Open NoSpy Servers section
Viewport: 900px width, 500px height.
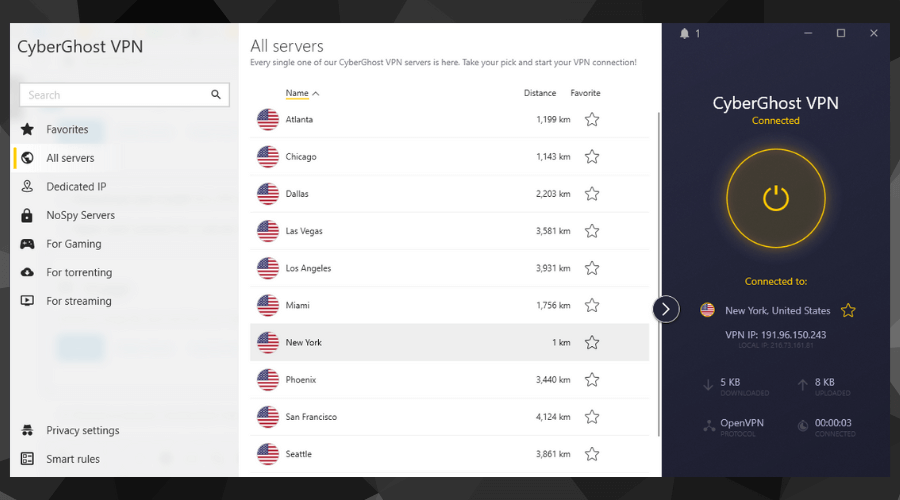[80, 215]
